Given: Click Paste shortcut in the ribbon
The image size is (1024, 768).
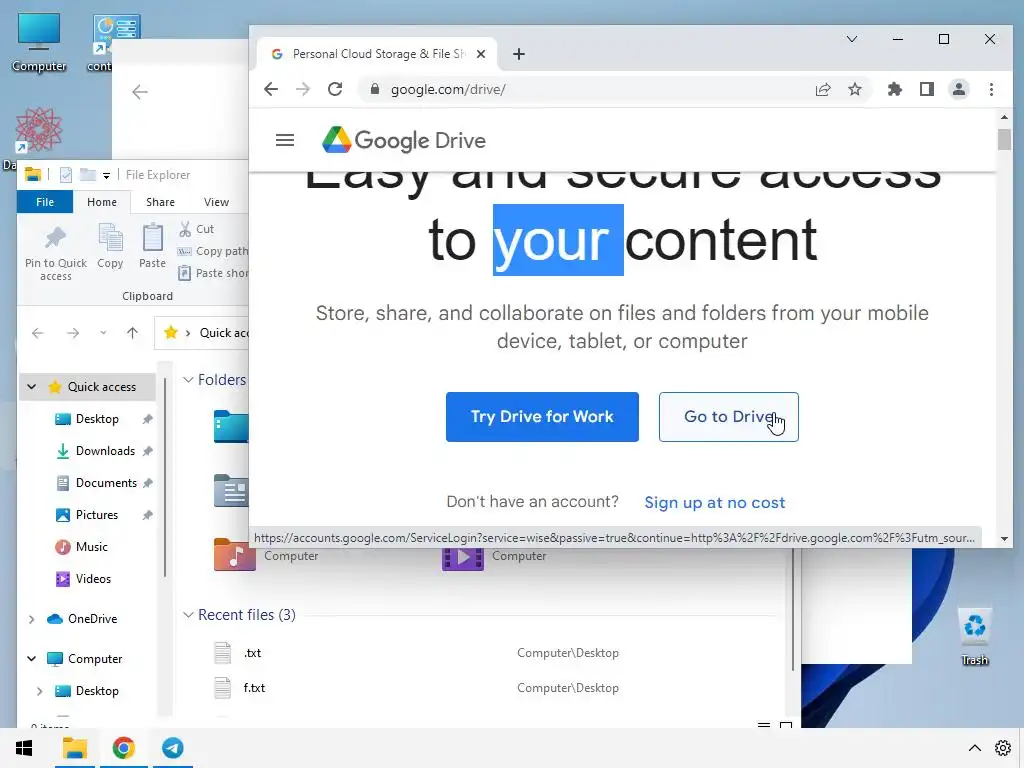Looking at the screenshot, I should pyautogui.click(x=212, y=273).
